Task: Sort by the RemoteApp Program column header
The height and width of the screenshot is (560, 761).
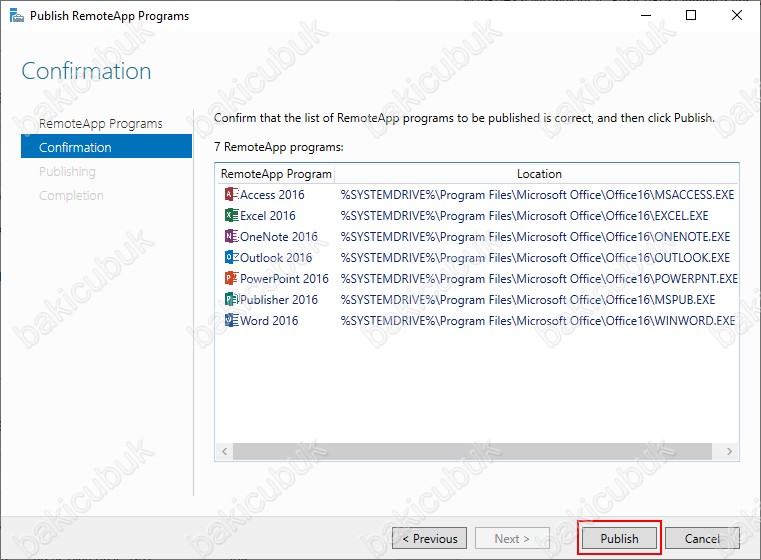Action: coord(276,174)
